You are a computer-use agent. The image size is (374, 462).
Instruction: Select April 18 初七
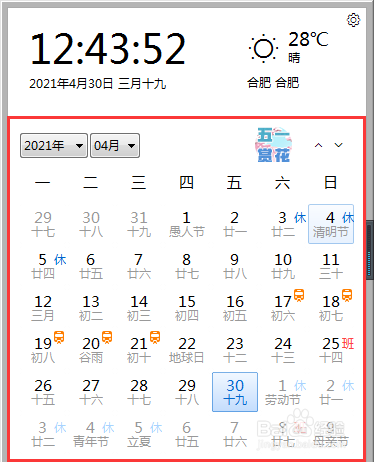click(x=331, y=308)
